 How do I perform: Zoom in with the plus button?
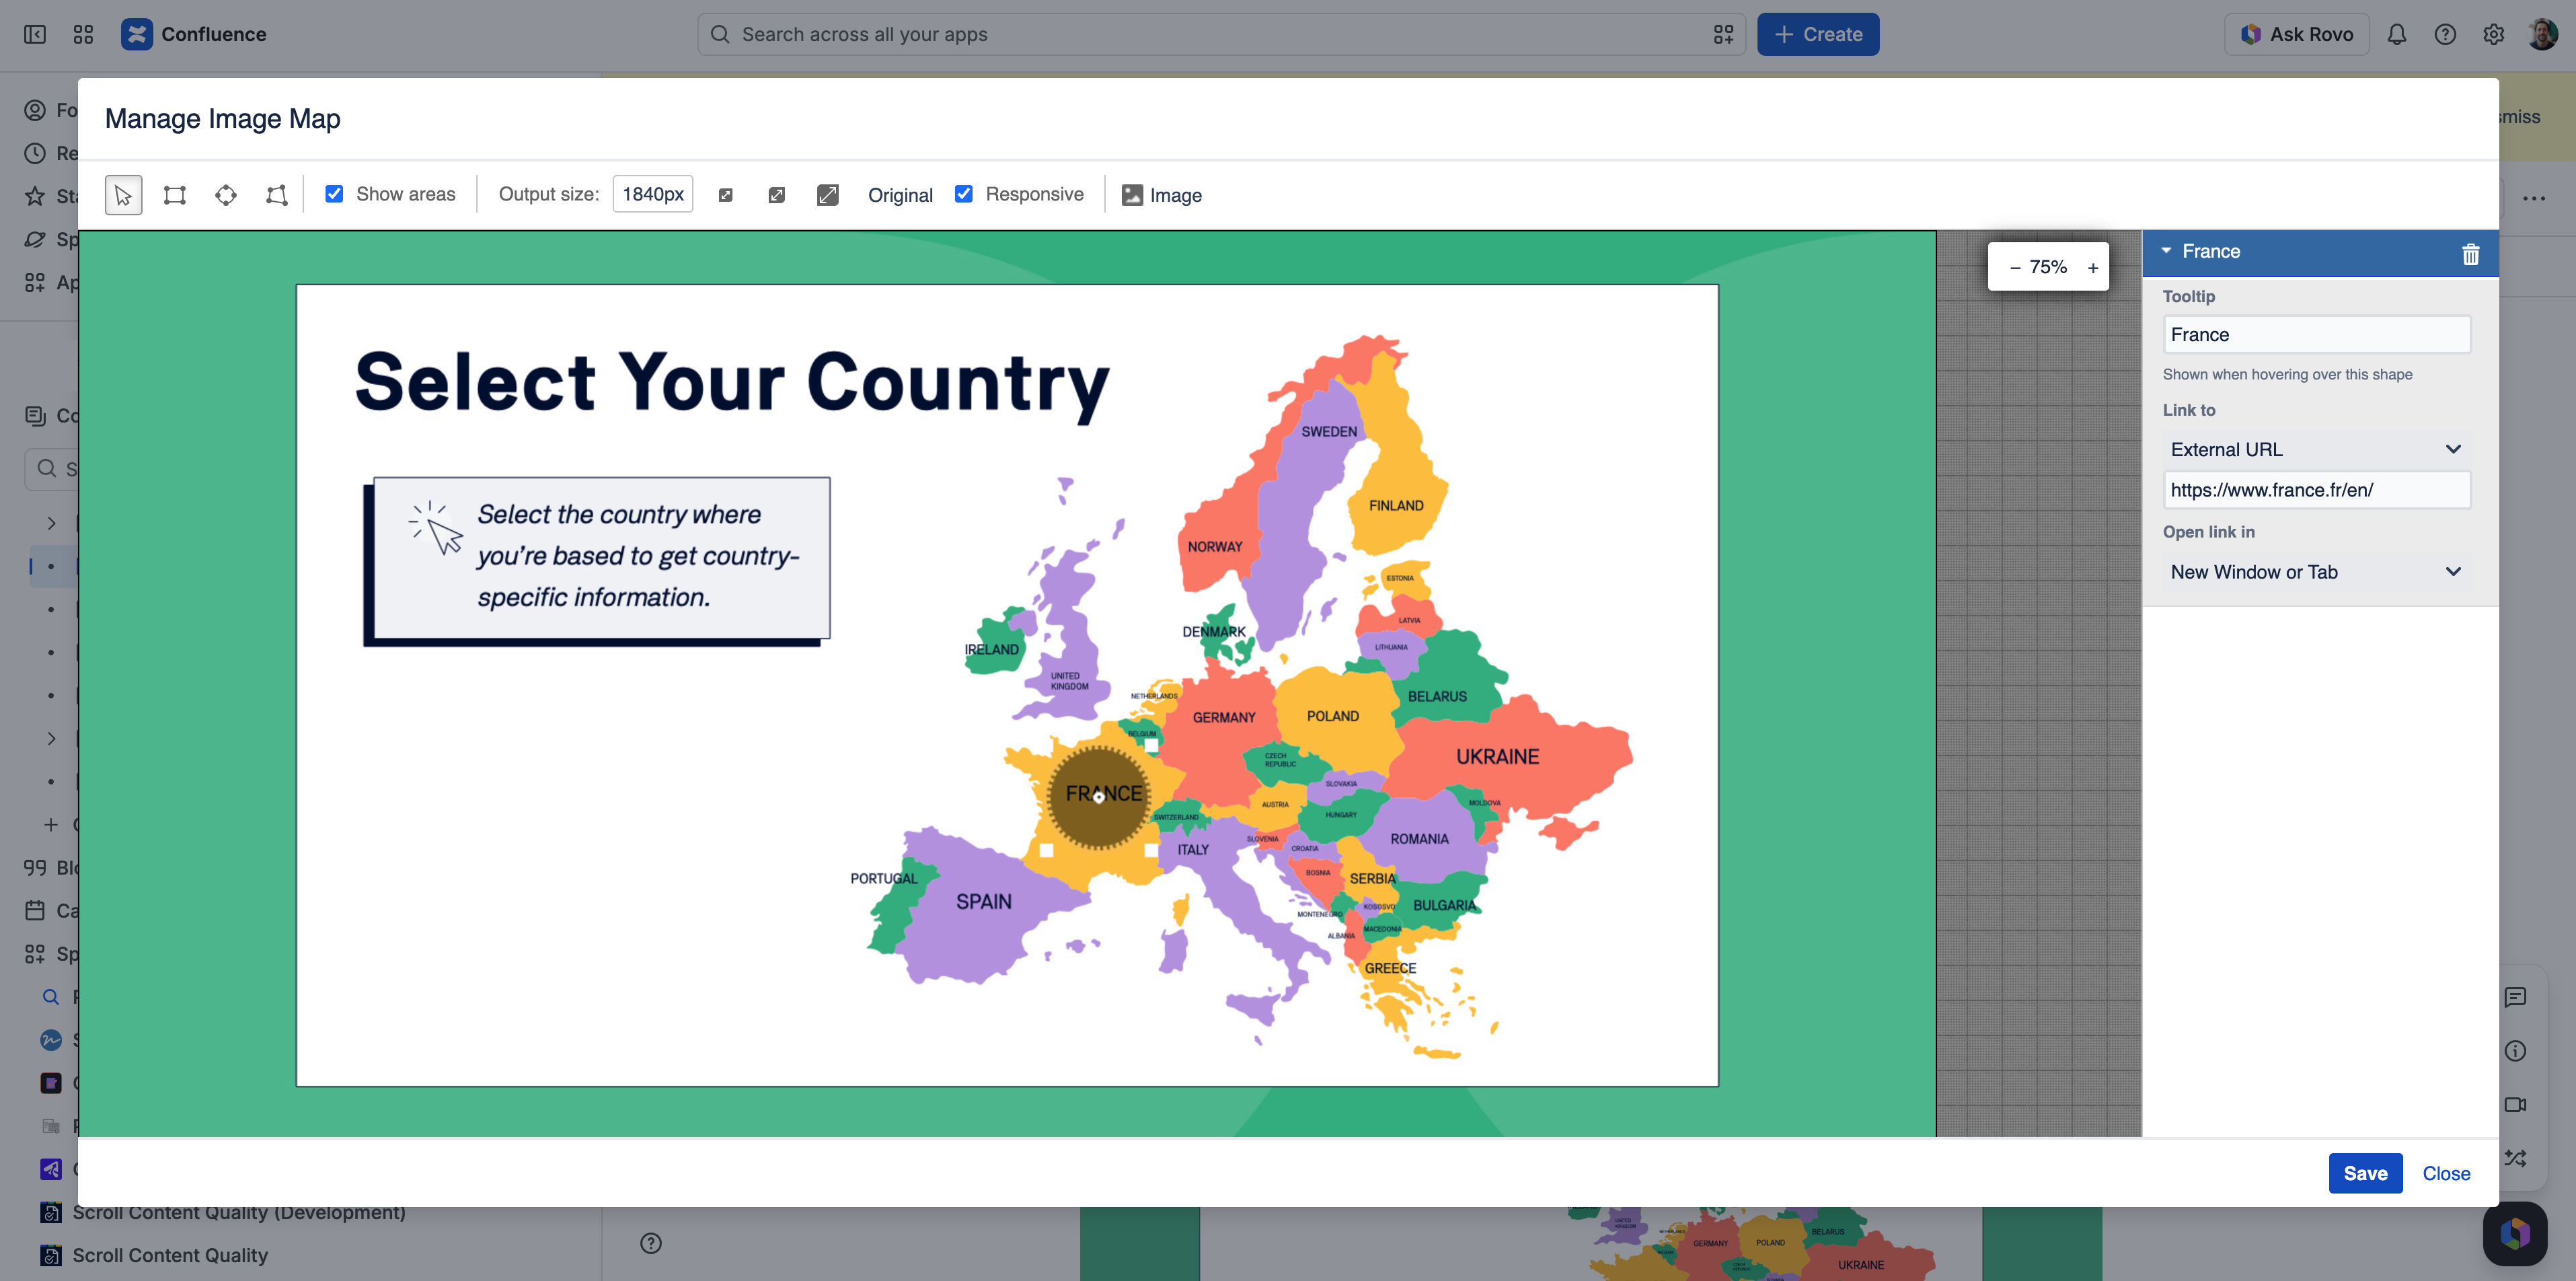[2093, 267]
